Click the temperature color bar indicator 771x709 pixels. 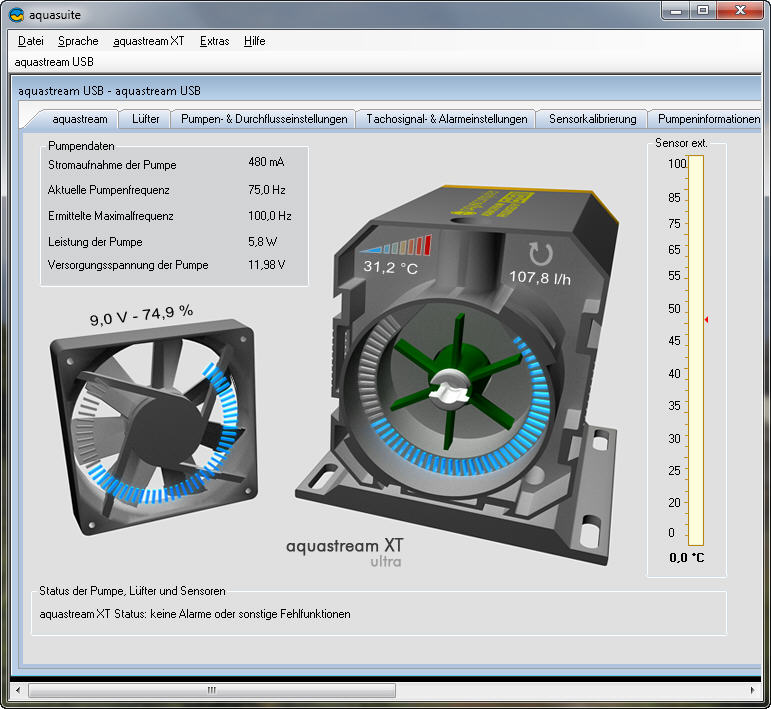[x=398, y=246]
